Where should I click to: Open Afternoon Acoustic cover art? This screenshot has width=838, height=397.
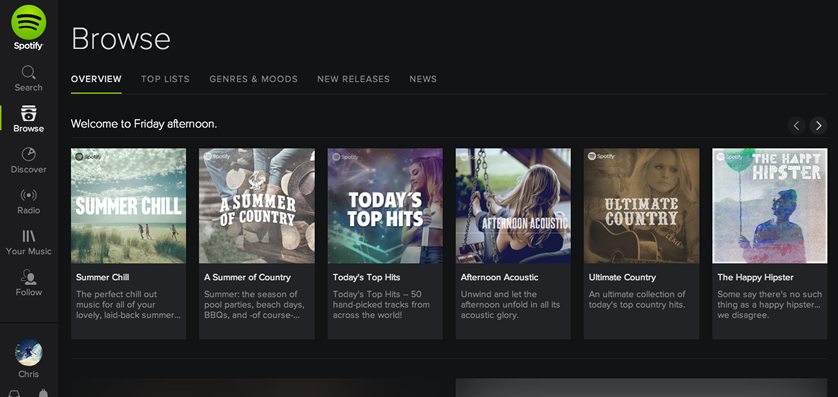pyautogui.click(x=513, y=206)
